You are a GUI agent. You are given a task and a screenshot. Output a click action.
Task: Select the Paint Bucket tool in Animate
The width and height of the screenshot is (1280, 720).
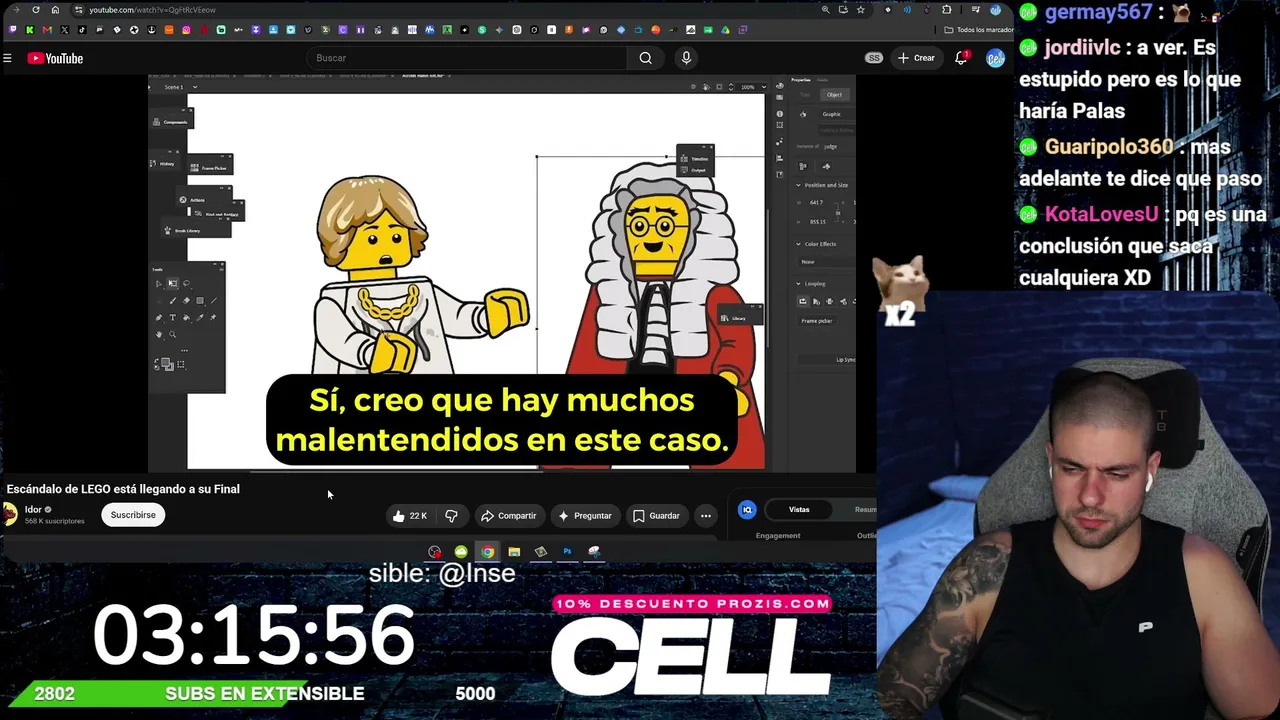(x=186, y=318)
